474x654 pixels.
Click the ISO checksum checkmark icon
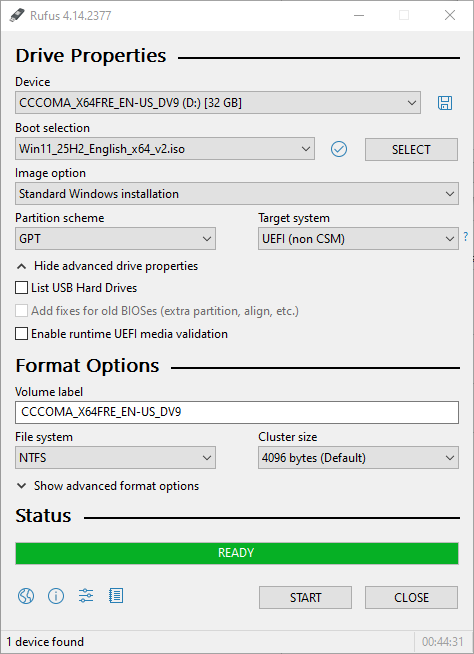339,149
